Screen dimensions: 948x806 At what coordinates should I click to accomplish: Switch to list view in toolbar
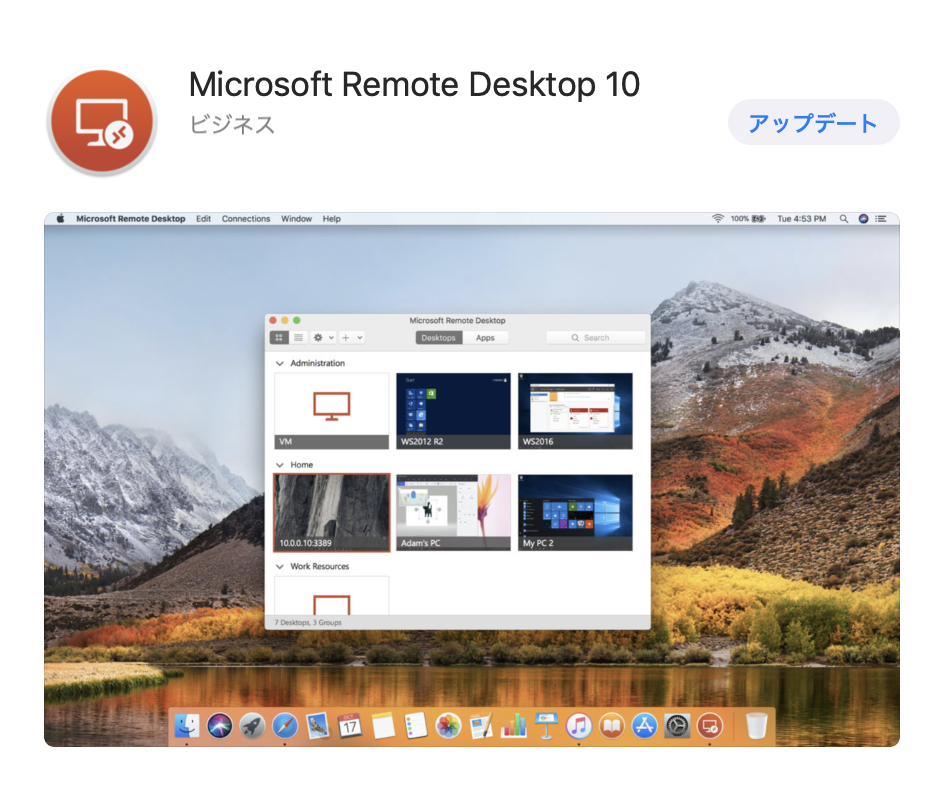[298, 337]
